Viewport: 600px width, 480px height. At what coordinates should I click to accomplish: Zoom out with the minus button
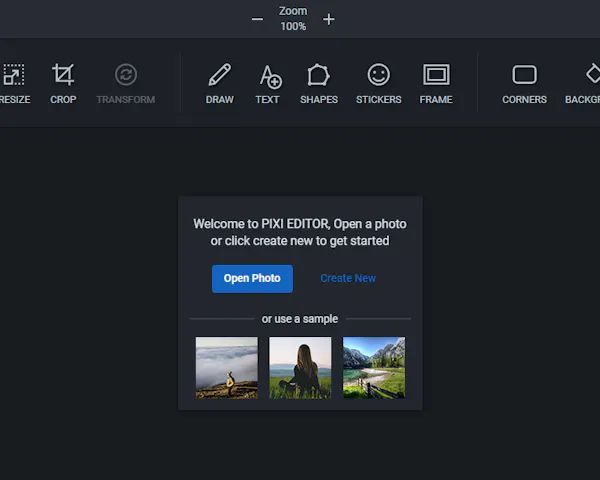click(x=258, y=19)
